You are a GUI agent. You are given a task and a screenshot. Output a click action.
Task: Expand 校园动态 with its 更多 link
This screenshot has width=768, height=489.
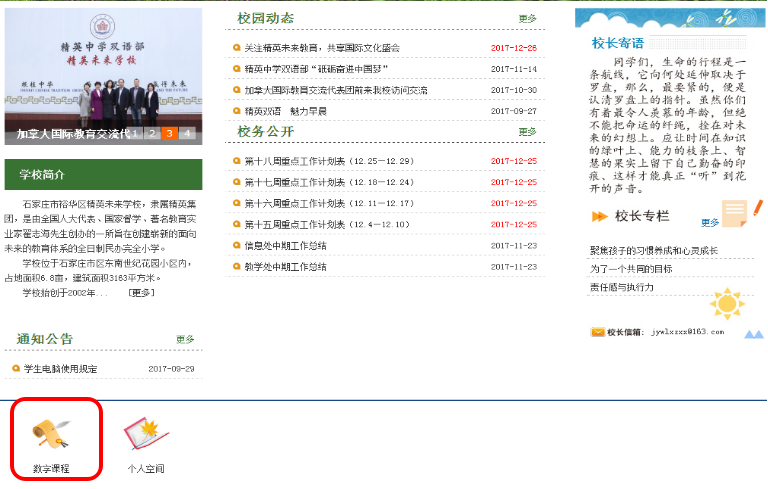point(527,19)
